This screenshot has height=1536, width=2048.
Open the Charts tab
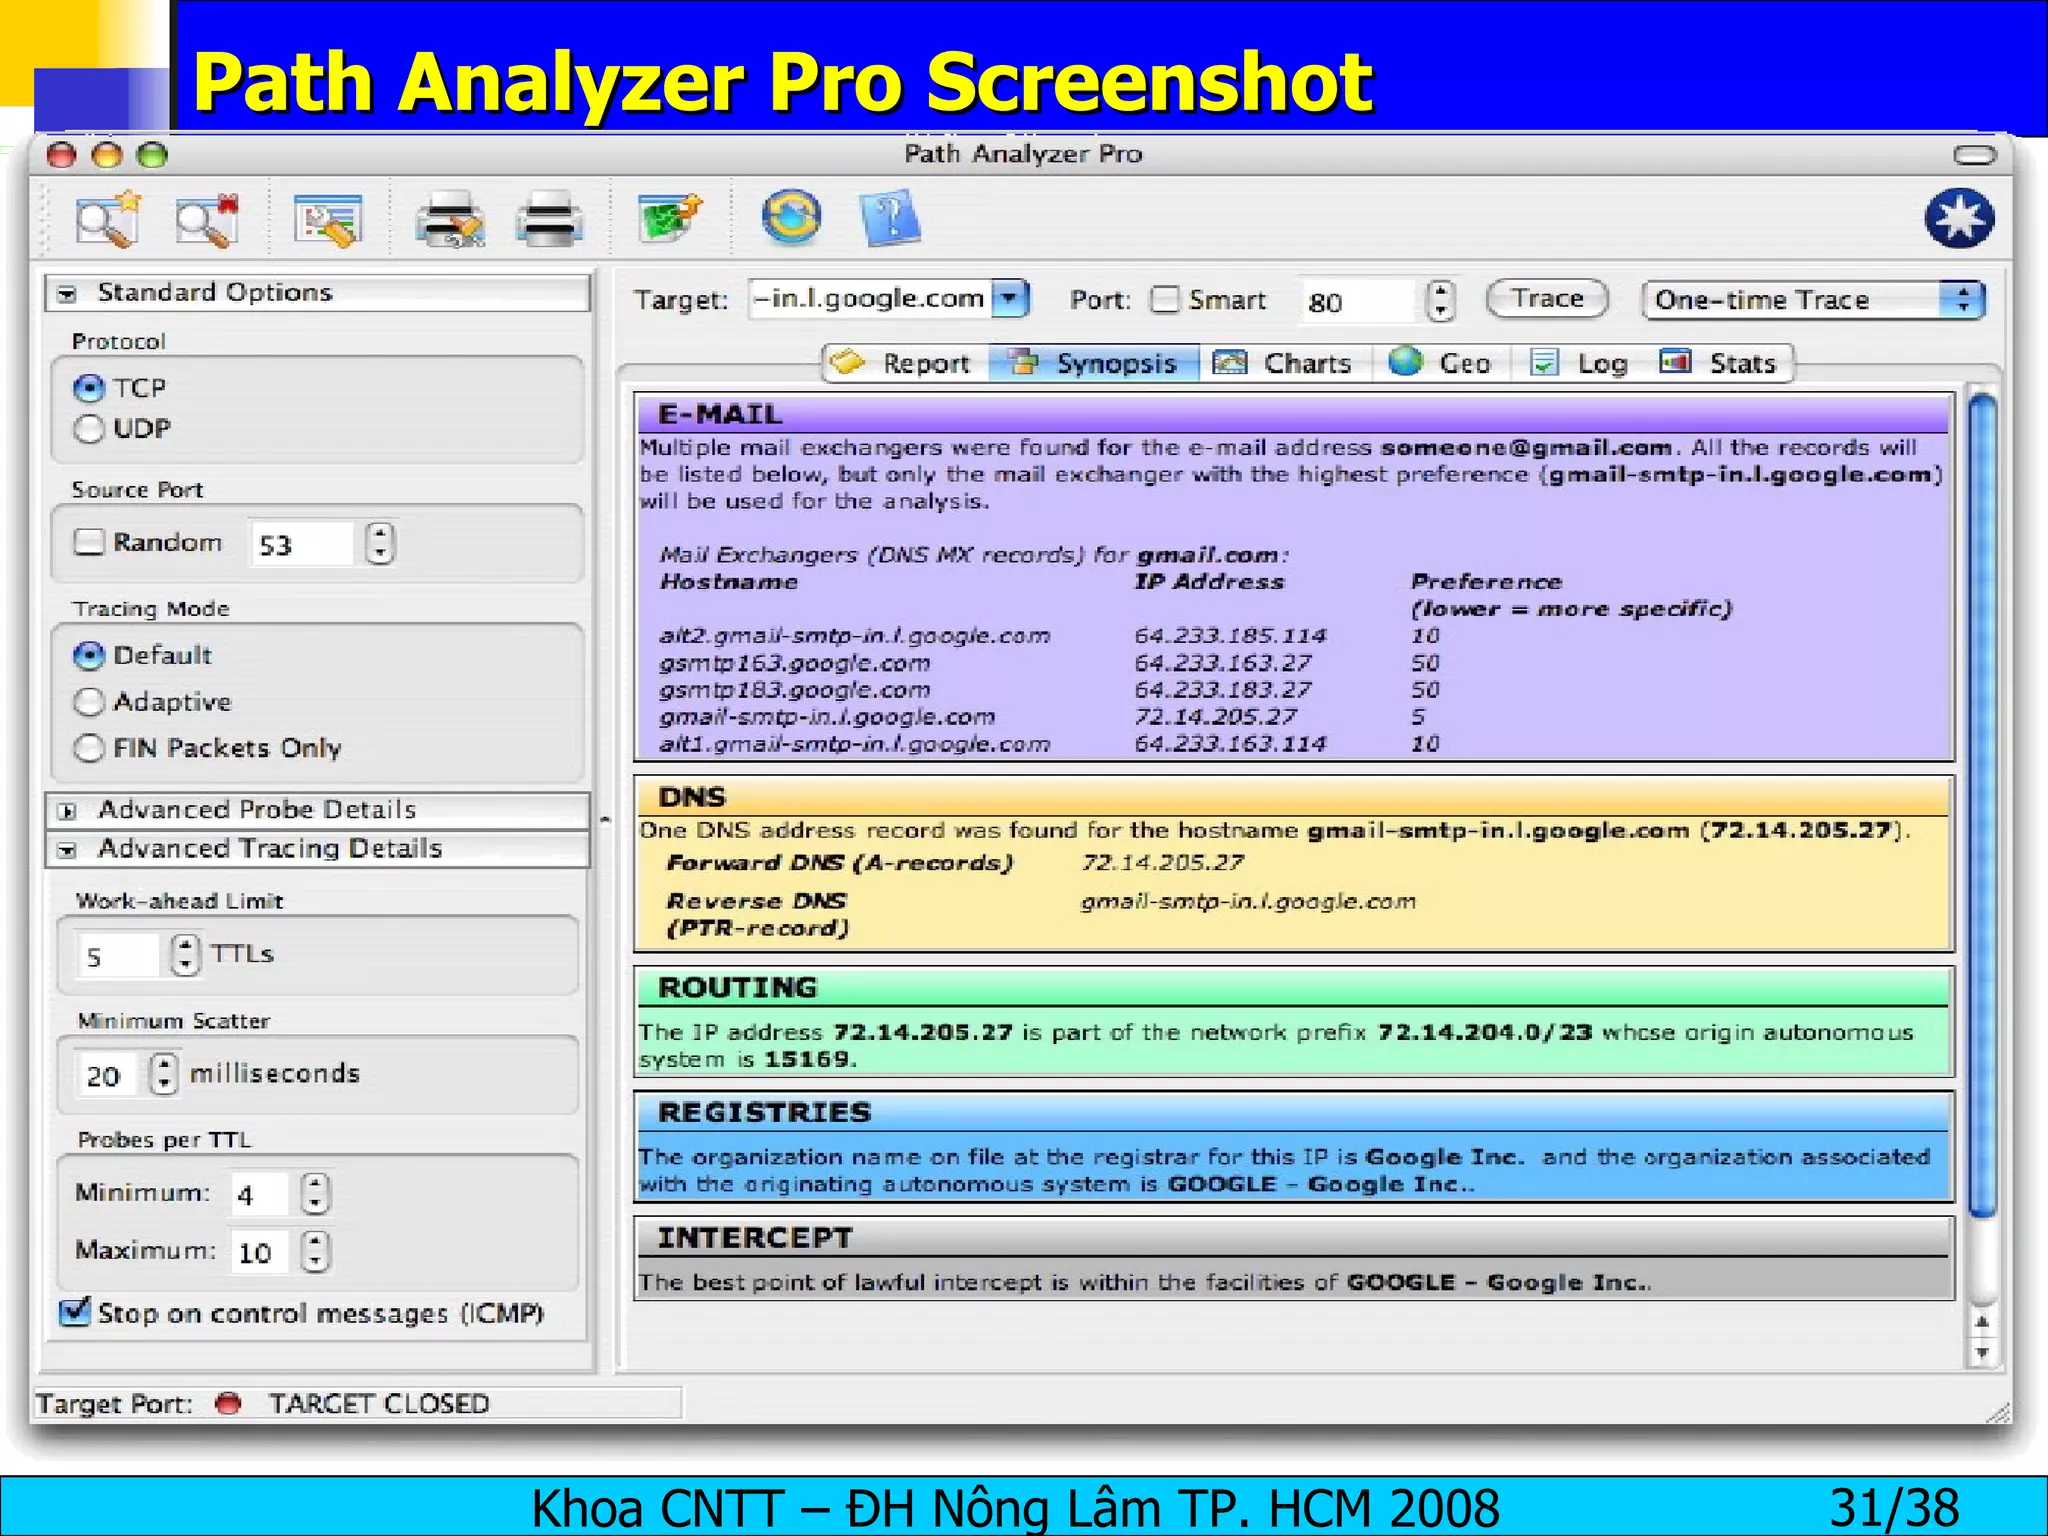pyautogui.click(x=1285, y=363)
